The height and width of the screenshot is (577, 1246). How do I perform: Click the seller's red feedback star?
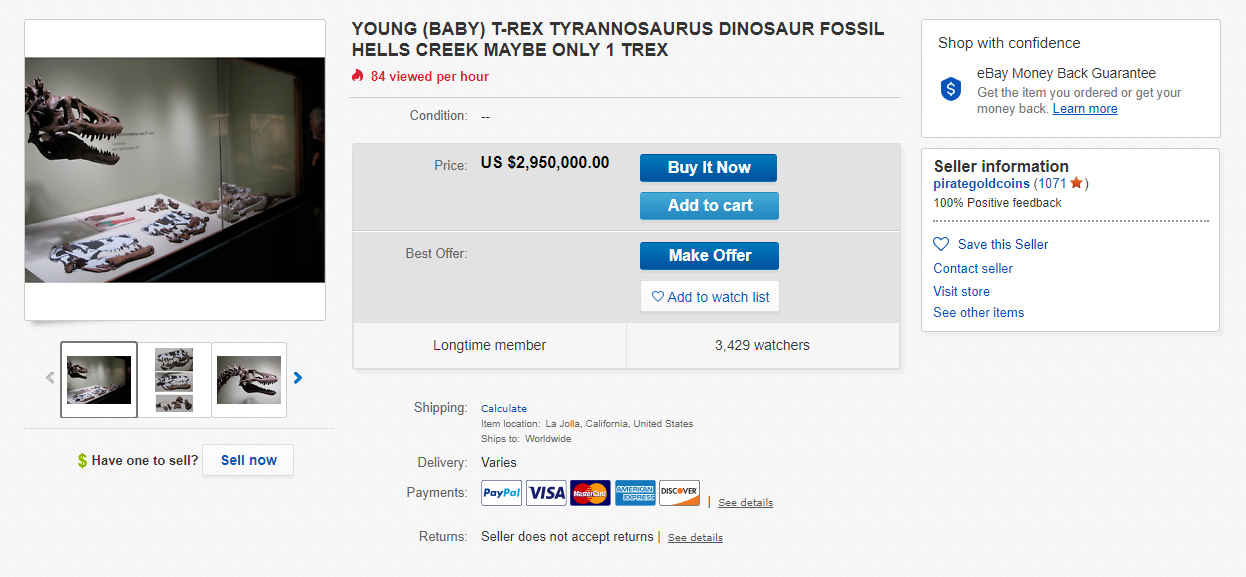[x=1076, y=183]
